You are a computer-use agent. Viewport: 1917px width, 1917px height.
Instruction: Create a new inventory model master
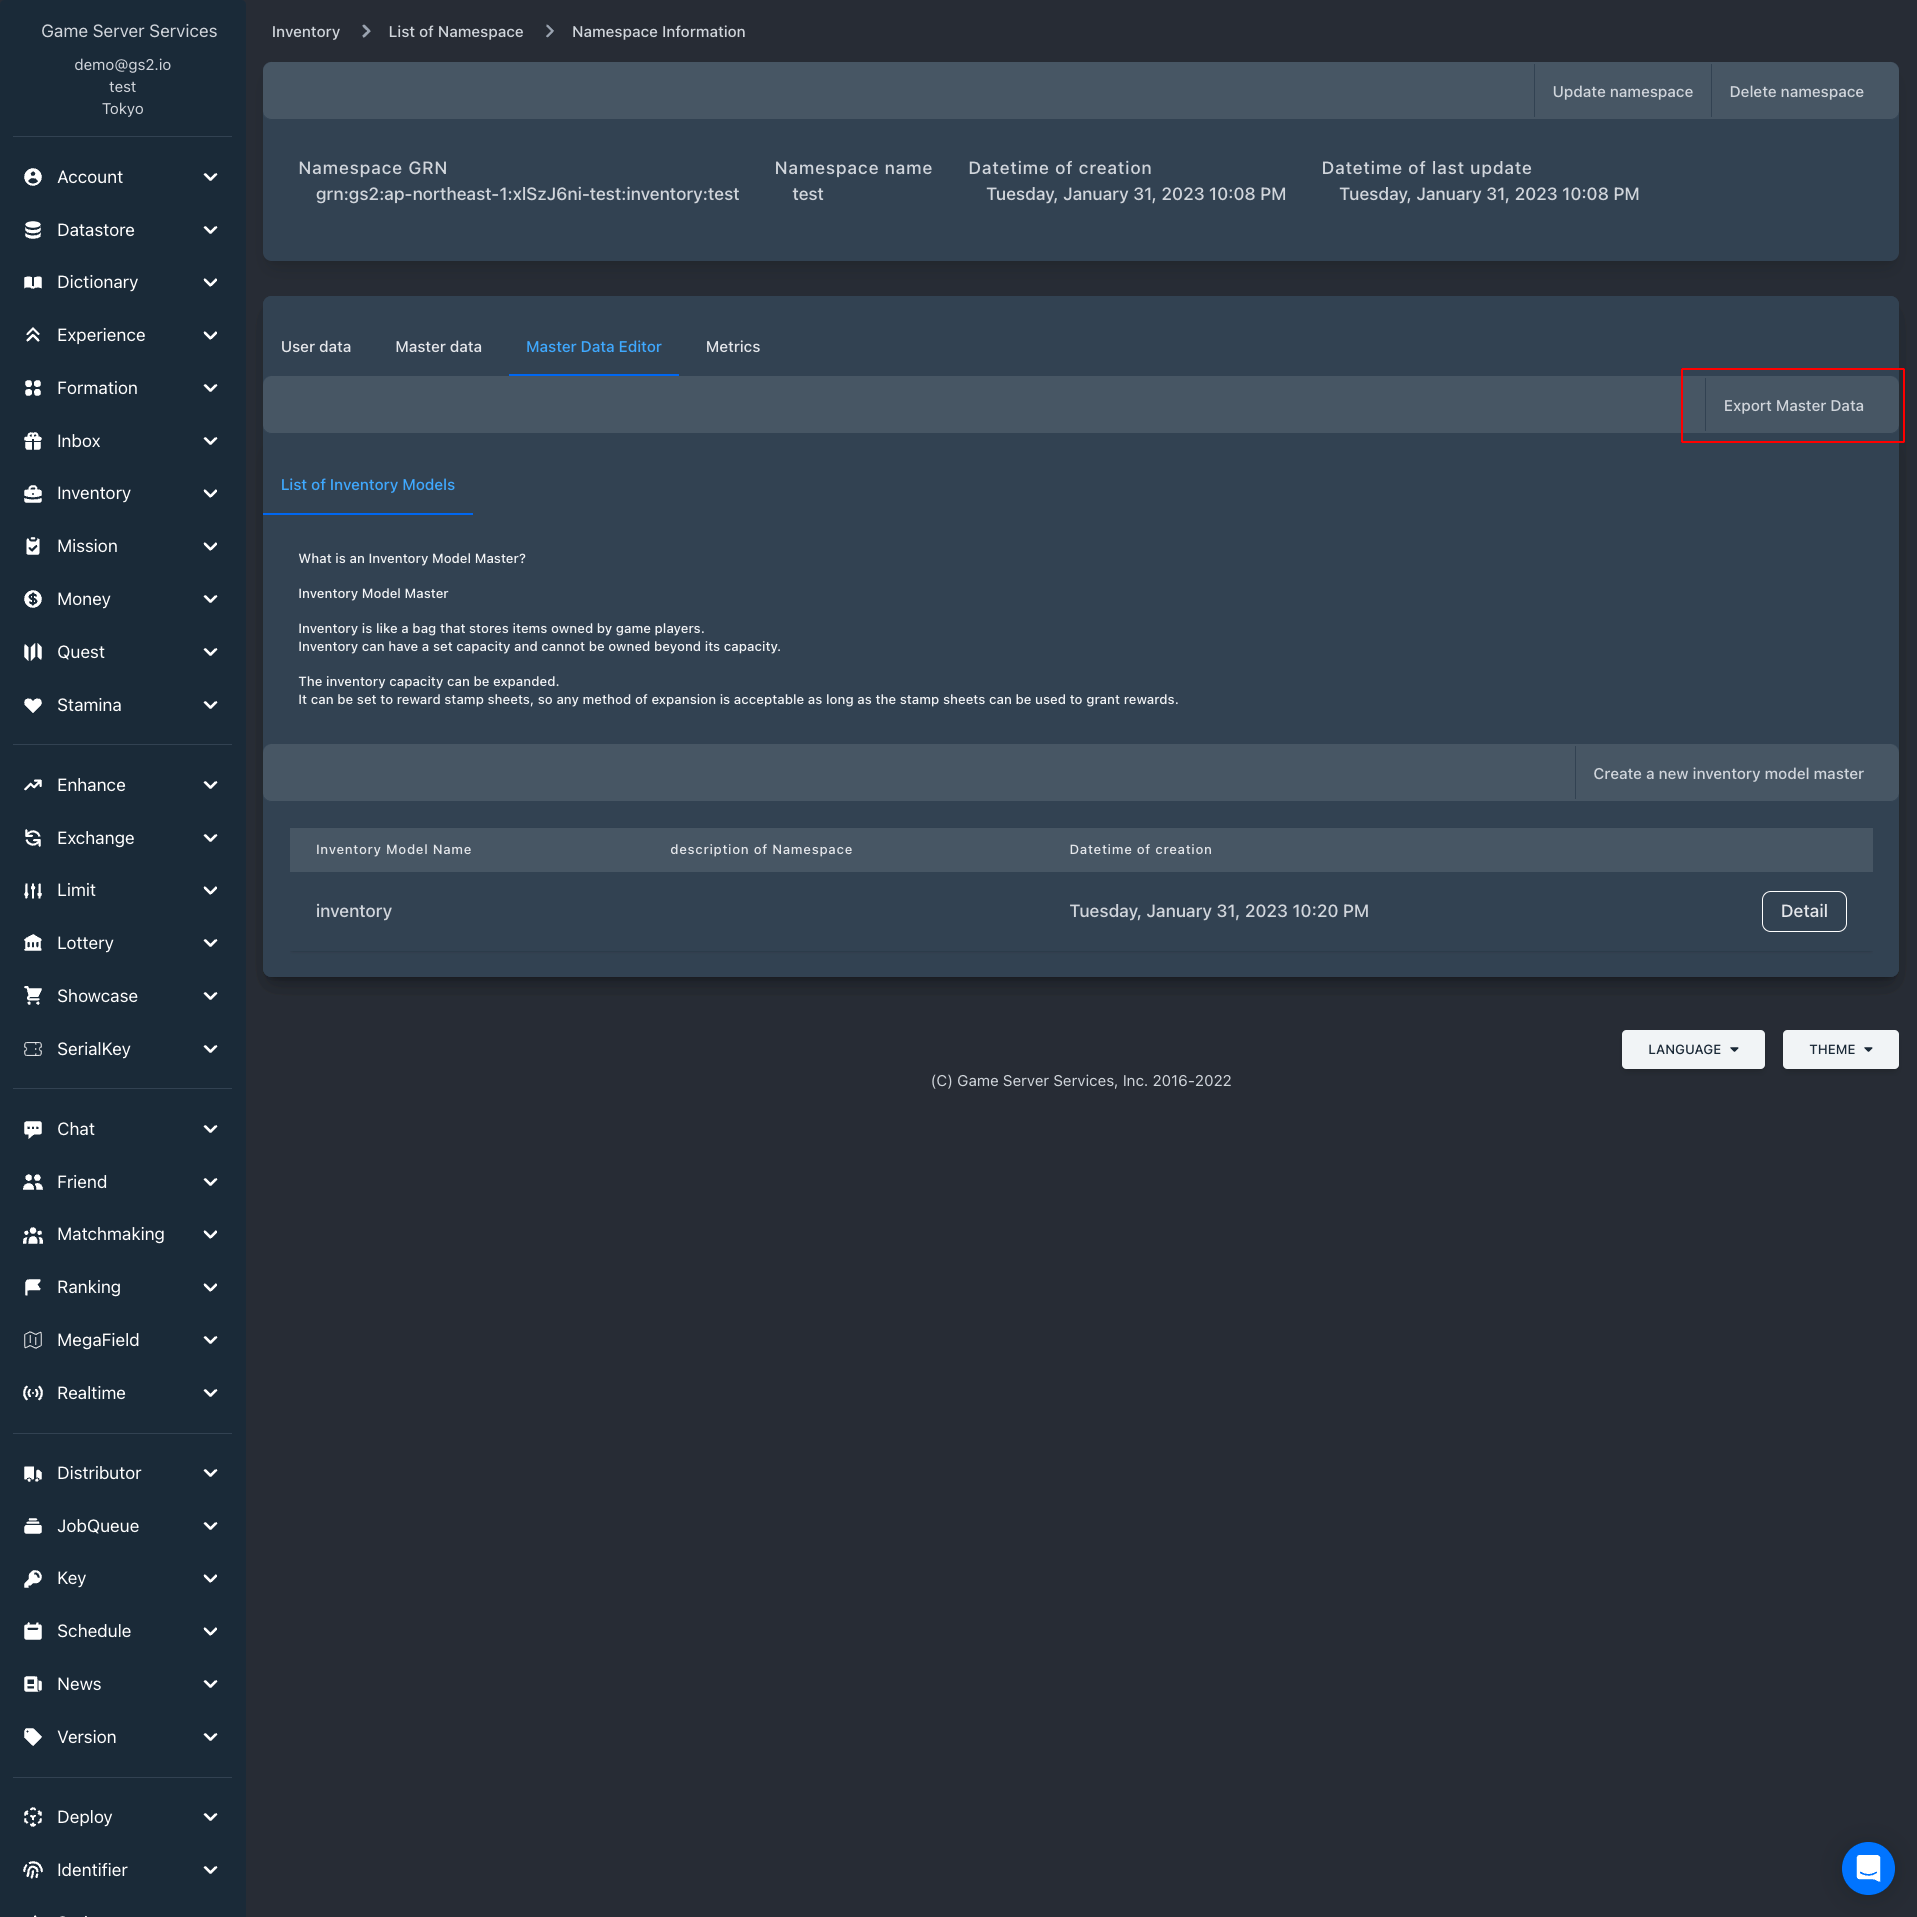(1728, 774)
